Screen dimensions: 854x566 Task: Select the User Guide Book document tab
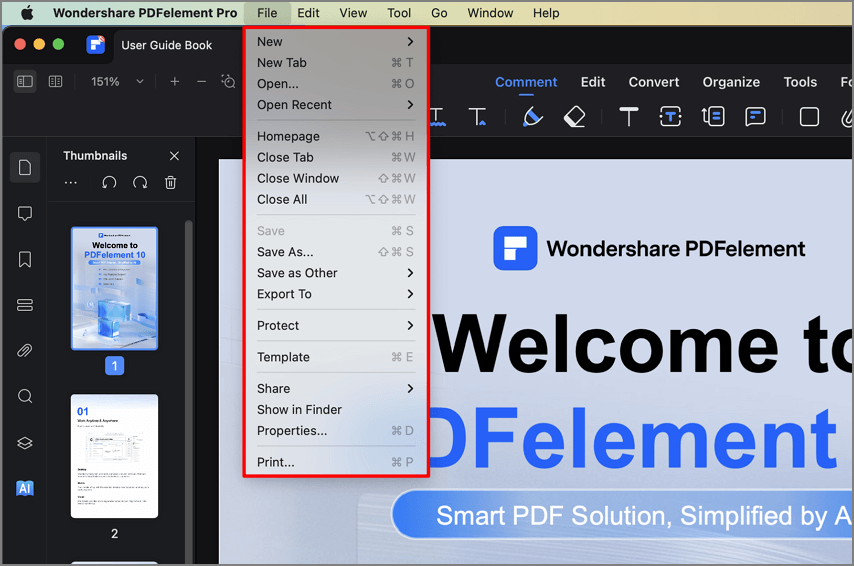coord(166,45)
